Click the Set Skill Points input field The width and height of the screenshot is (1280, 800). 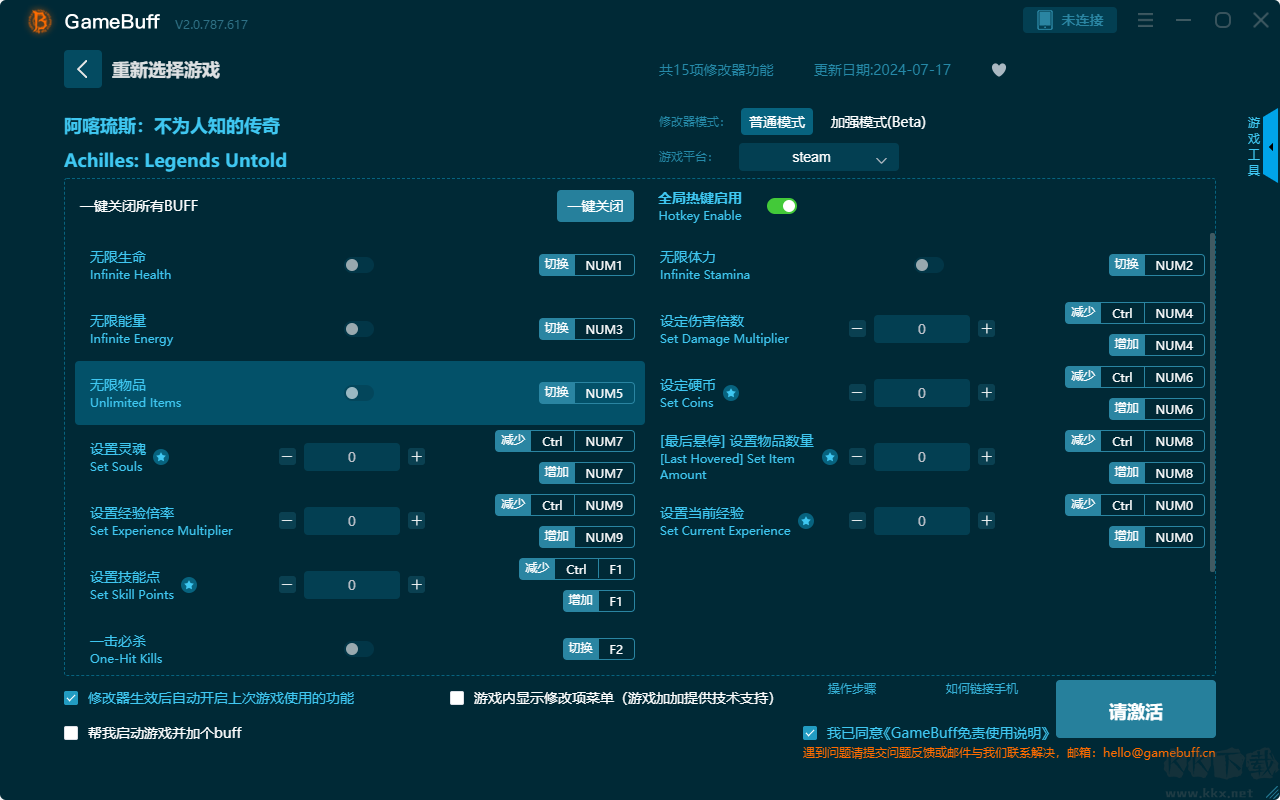[x=352, y=585]
